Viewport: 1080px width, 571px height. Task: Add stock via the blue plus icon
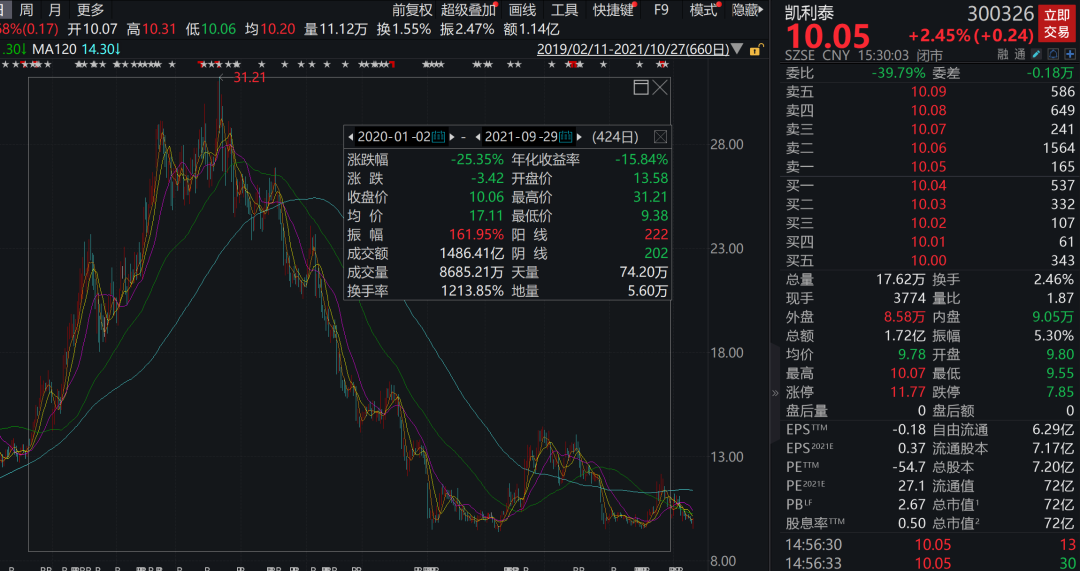1069,54
